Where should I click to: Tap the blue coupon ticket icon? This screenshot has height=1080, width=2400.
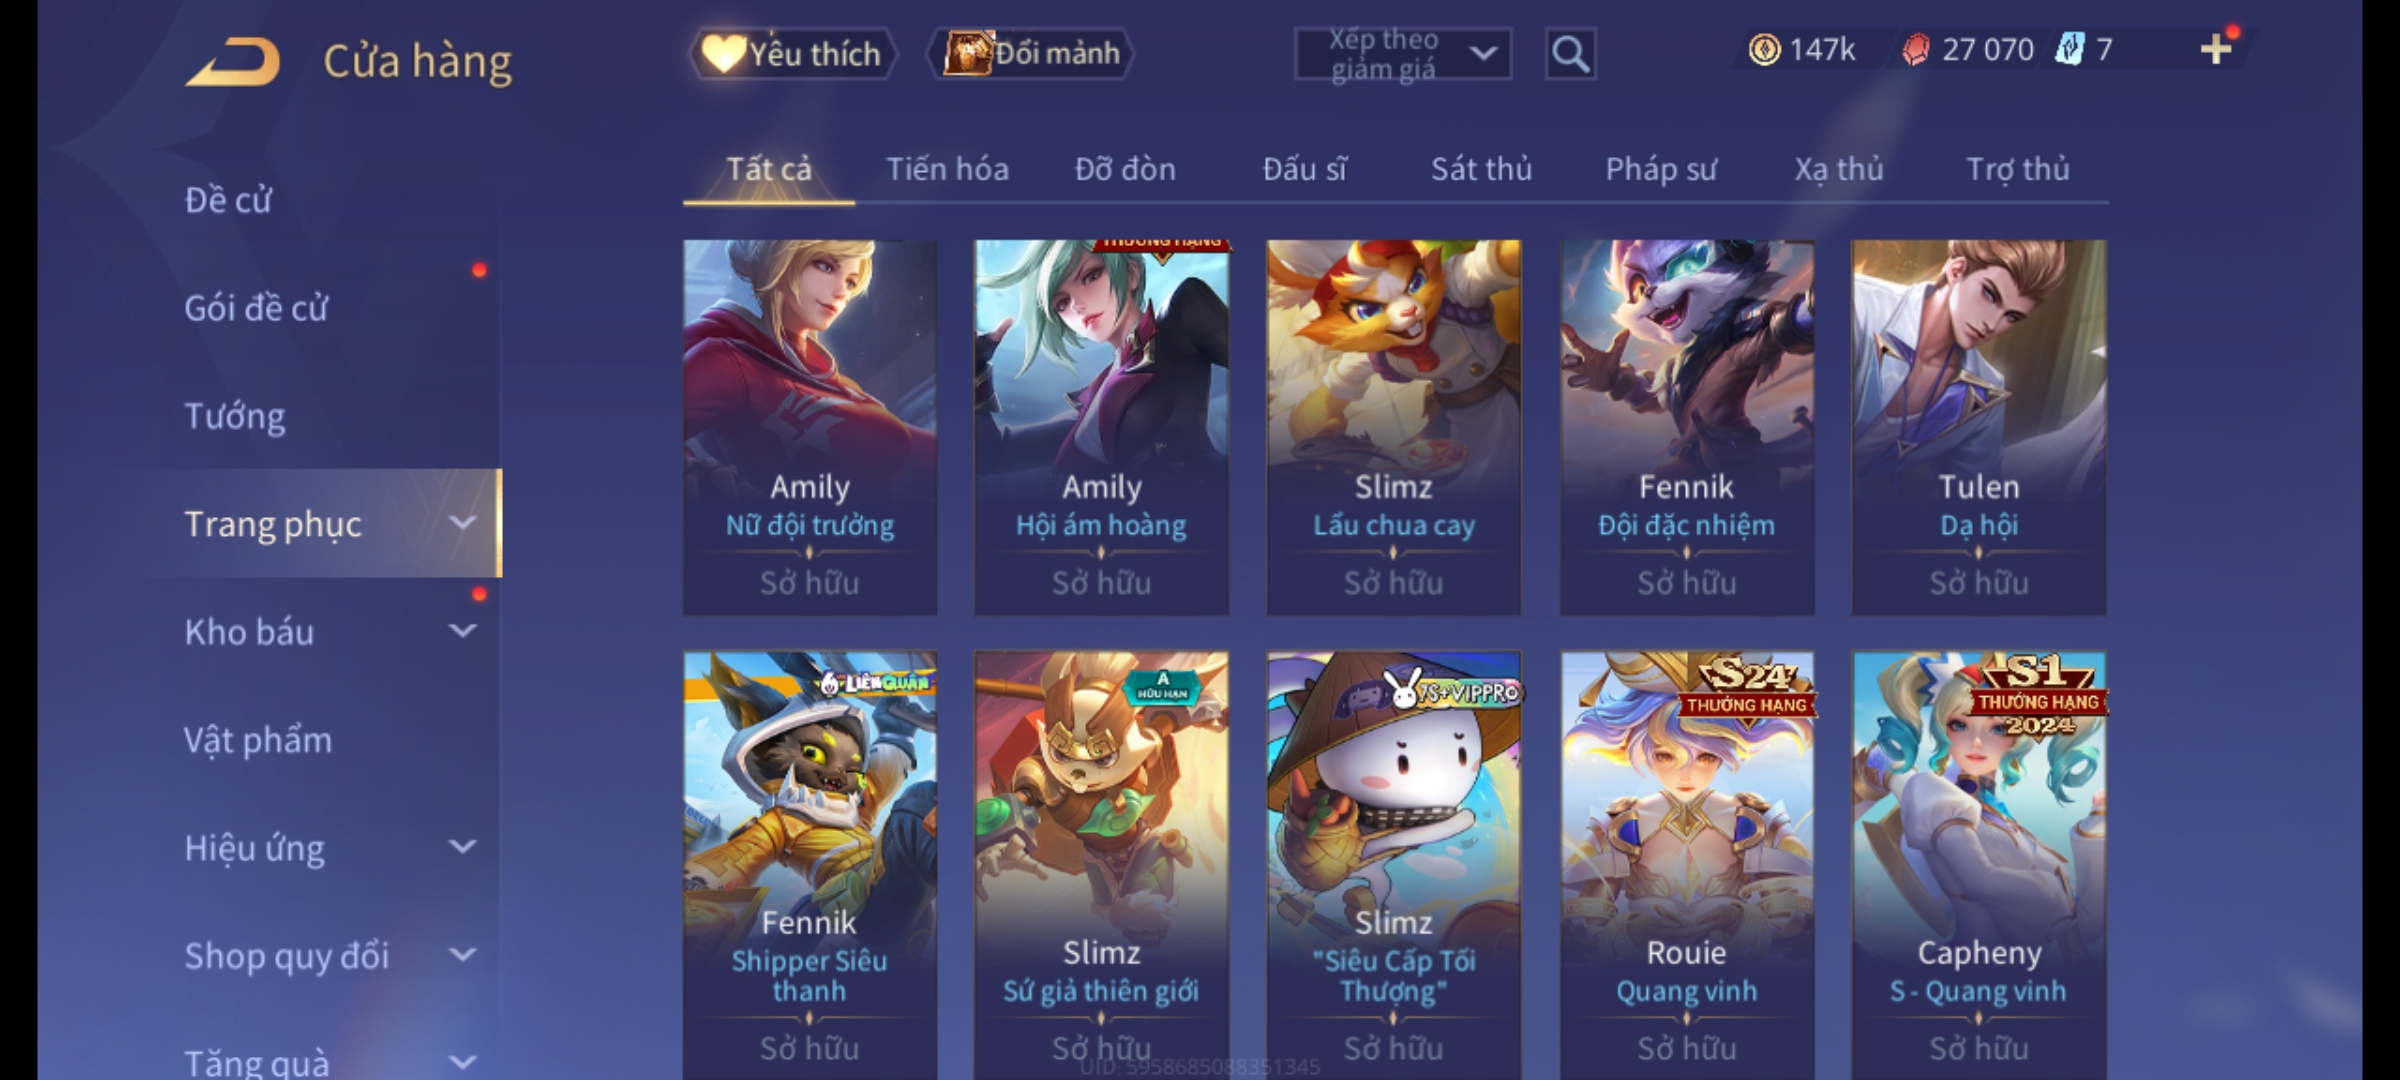[x=2069, y=49]
